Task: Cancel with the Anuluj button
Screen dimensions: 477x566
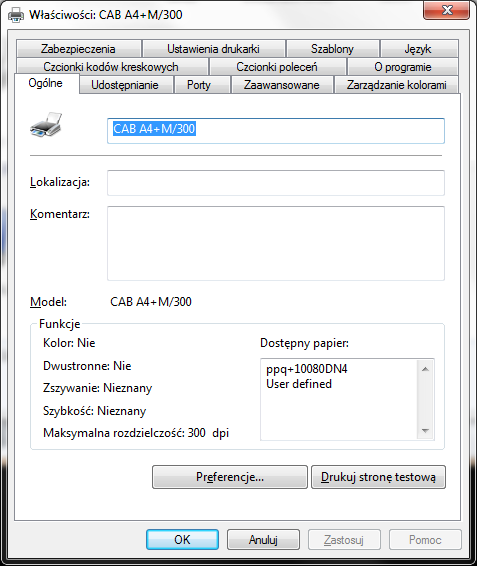Action: click(263, 540)
